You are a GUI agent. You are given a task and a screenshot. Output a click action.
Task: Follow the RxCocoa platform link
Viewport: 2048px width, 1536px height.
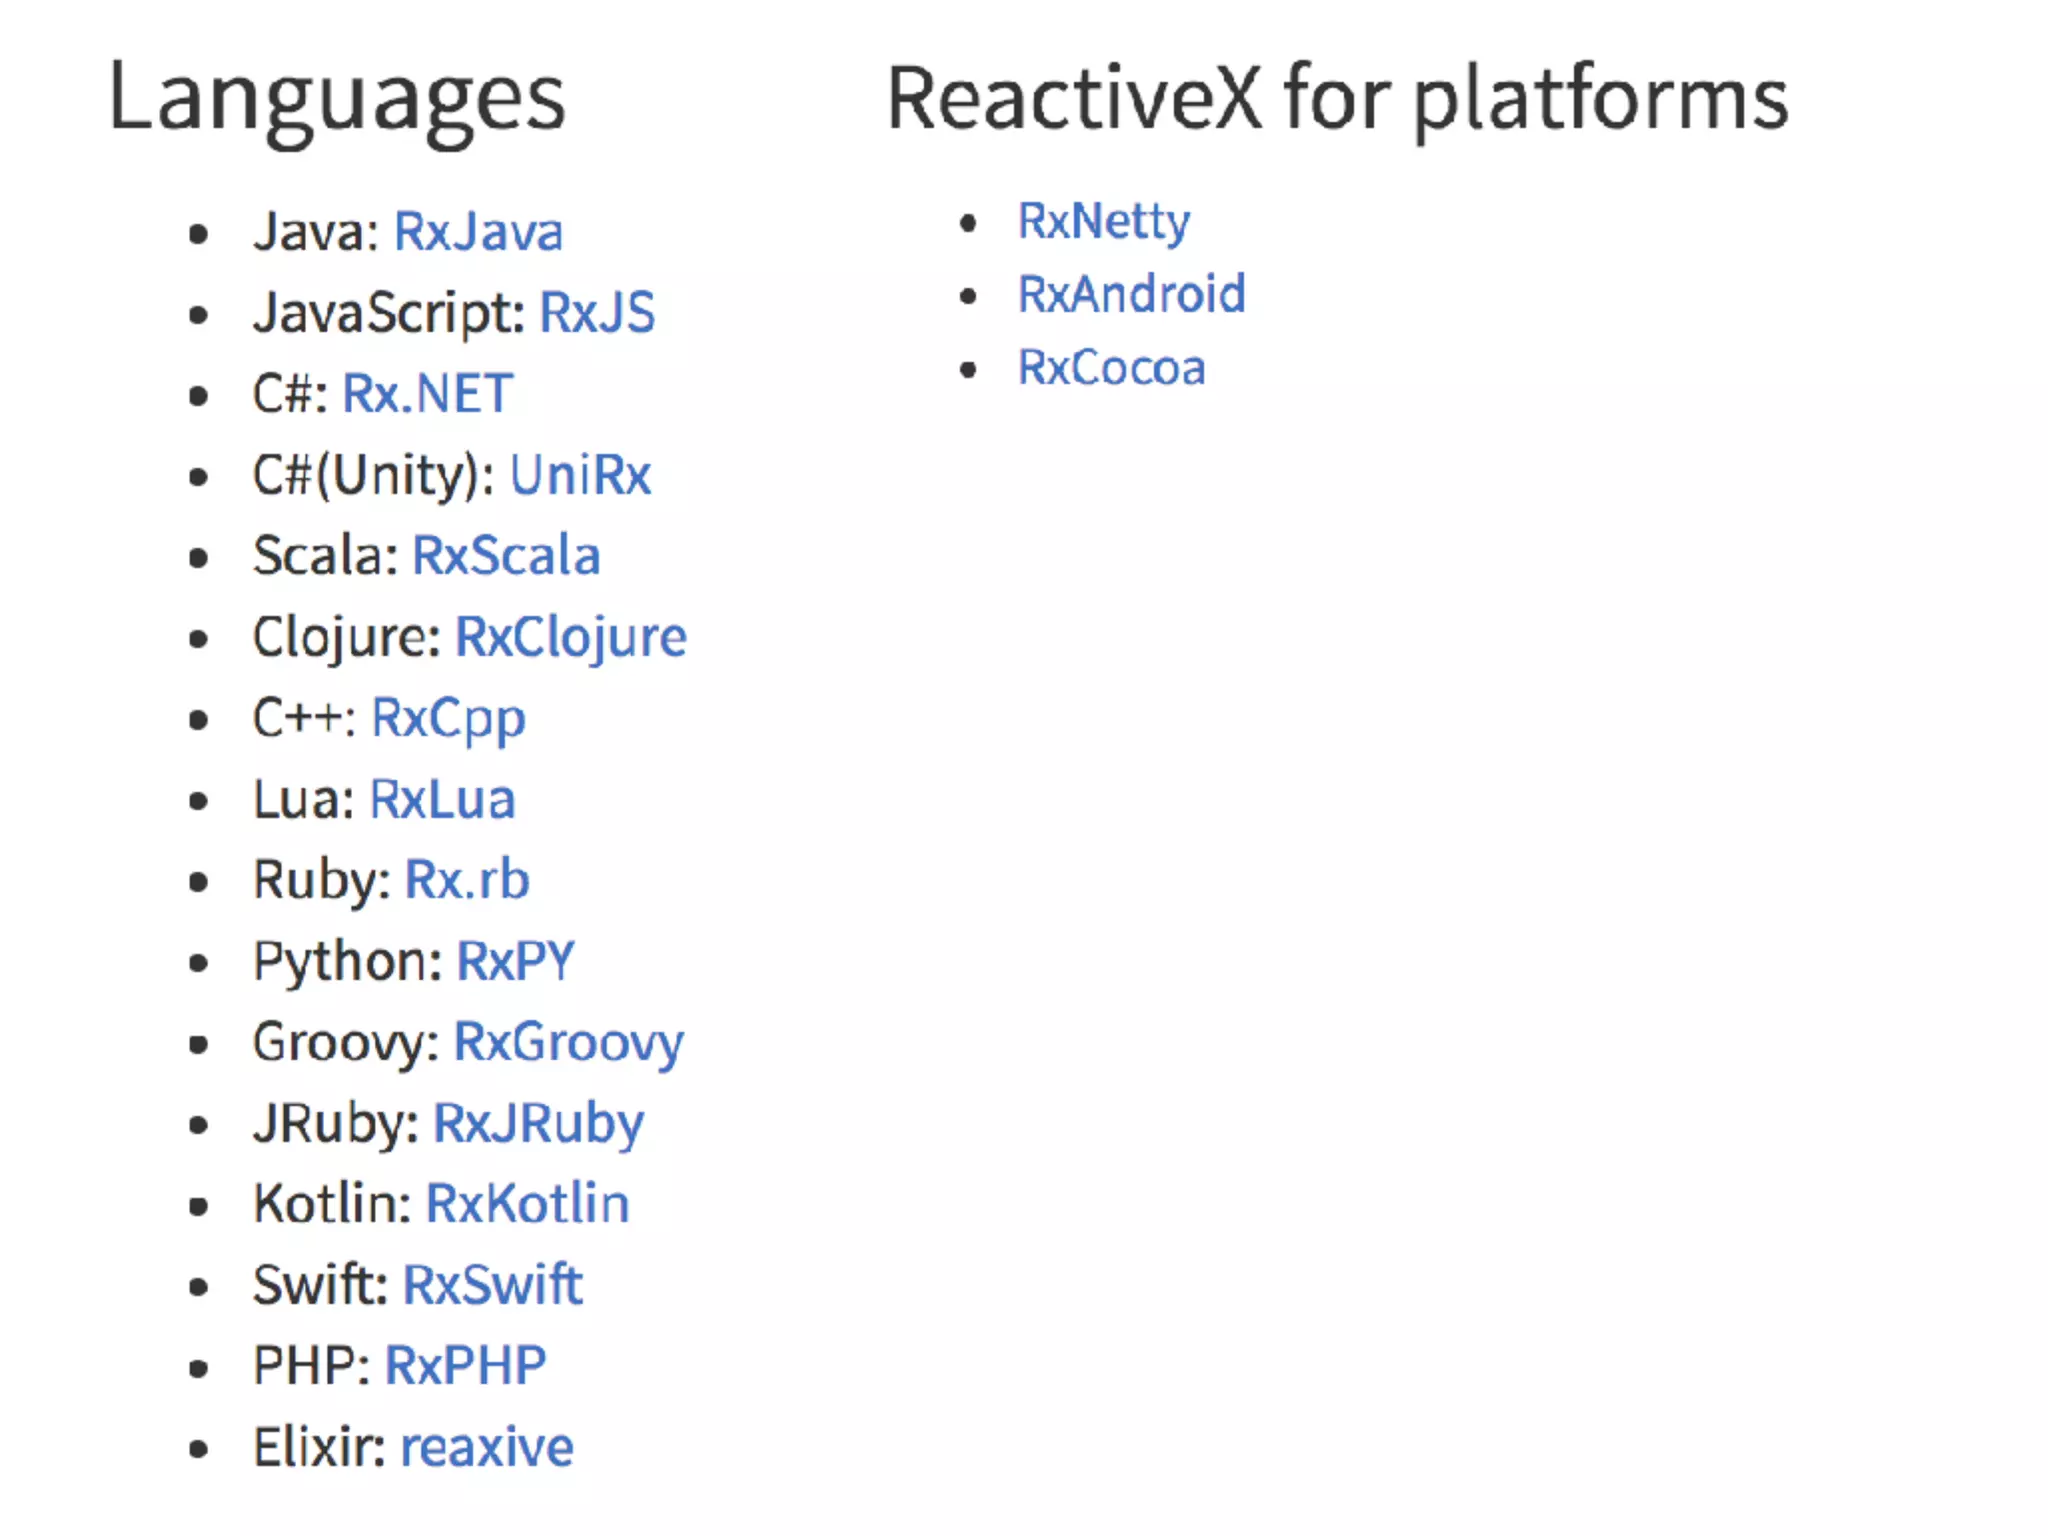point(1111,368)
